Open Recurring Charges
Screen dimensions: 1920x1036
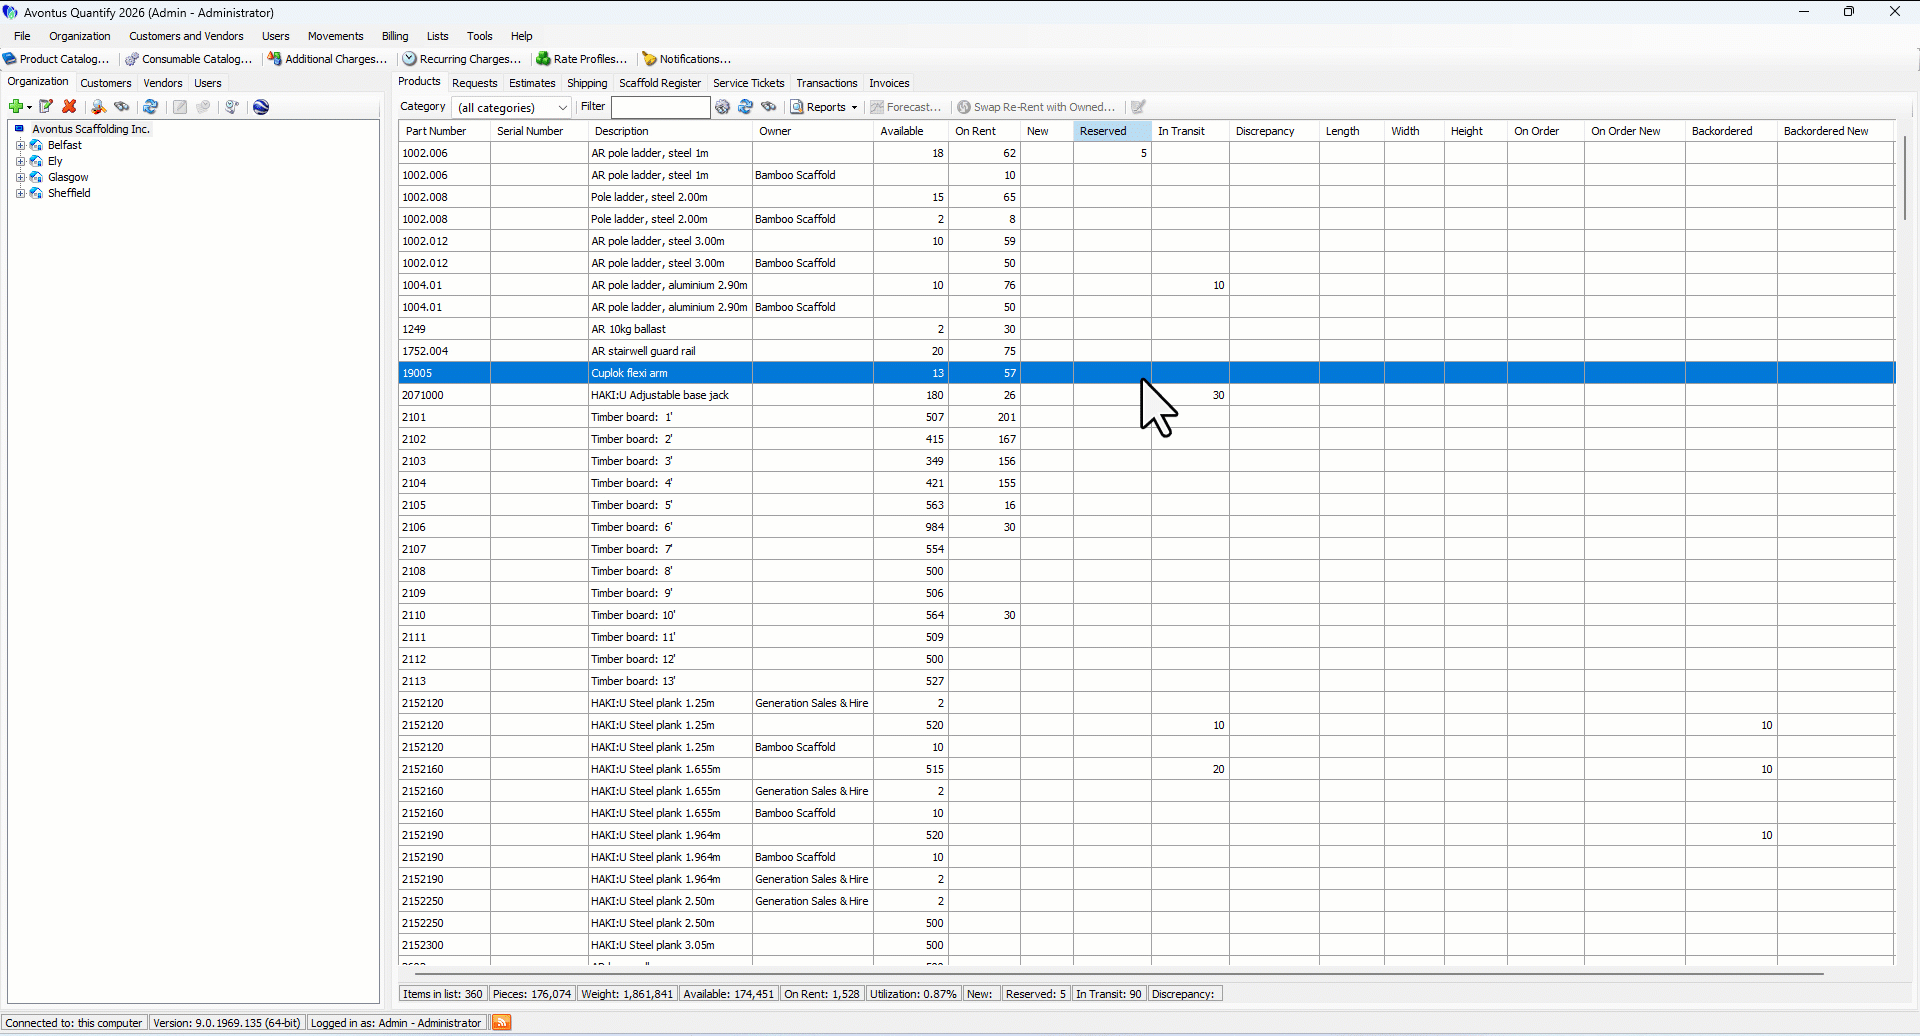[462, 59]
